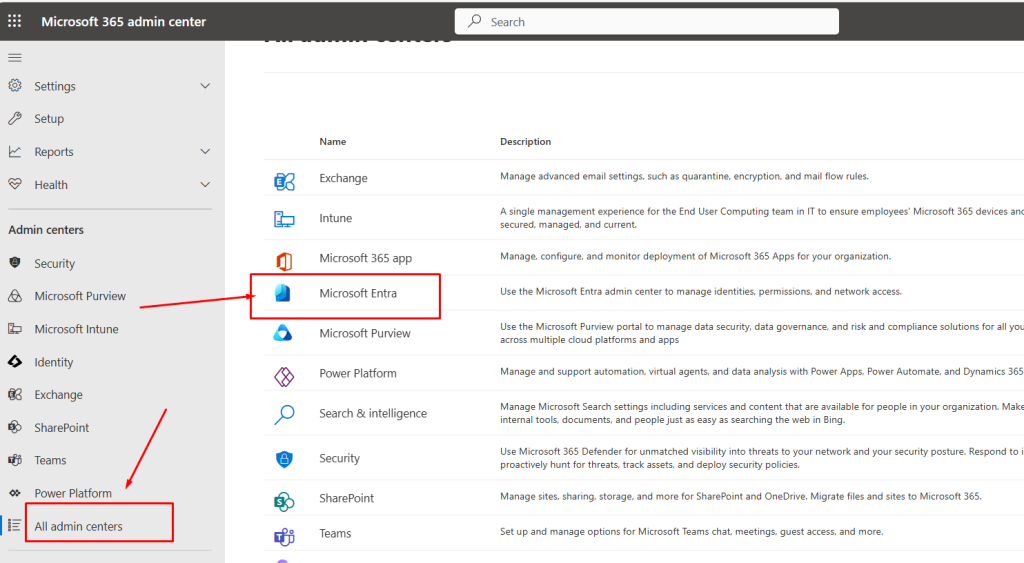1024x563 pixels.
Task: Click the Search & intelligence magnifier icon
Action: [284, 414]
